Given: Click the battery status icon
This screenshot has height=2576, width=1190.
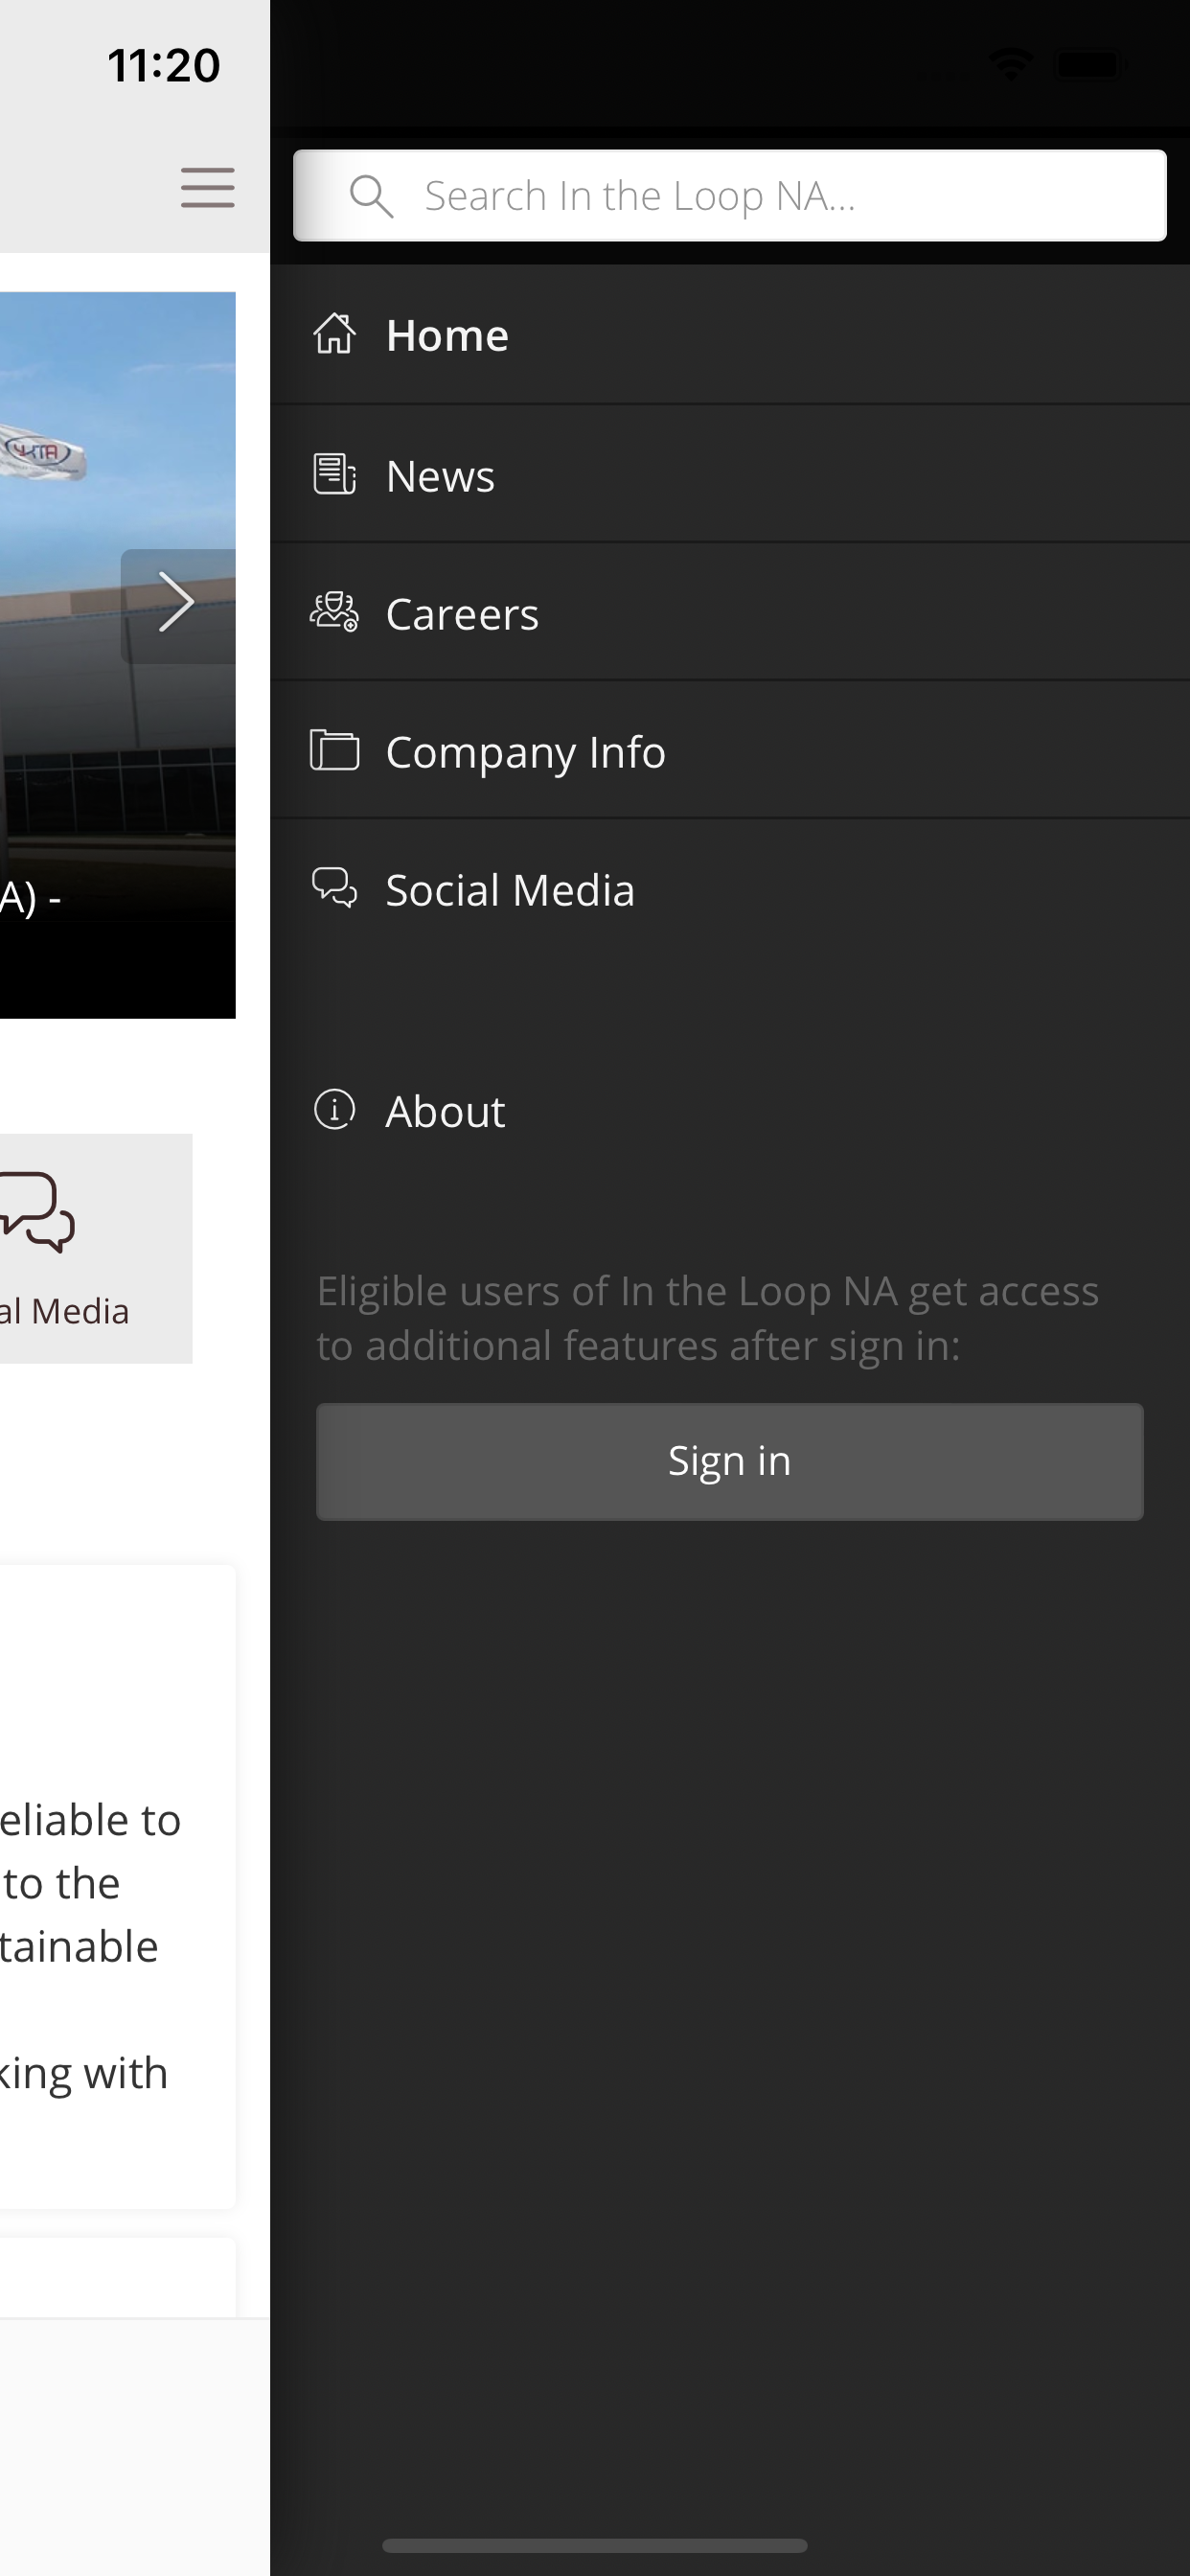Looking at the screenshot, I should click(x=1090, y=65).
